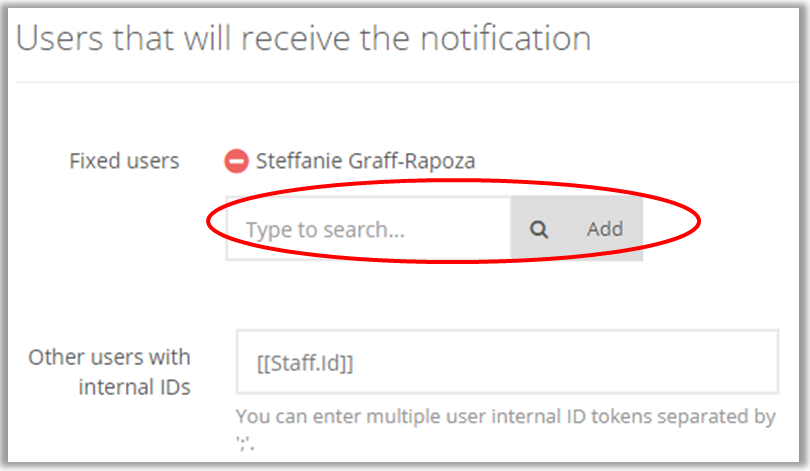Image resolution: width=810 pixels, height=471 pixels.
Task: Focus the 'Type to search...' field
Action: tap(370, 229)
